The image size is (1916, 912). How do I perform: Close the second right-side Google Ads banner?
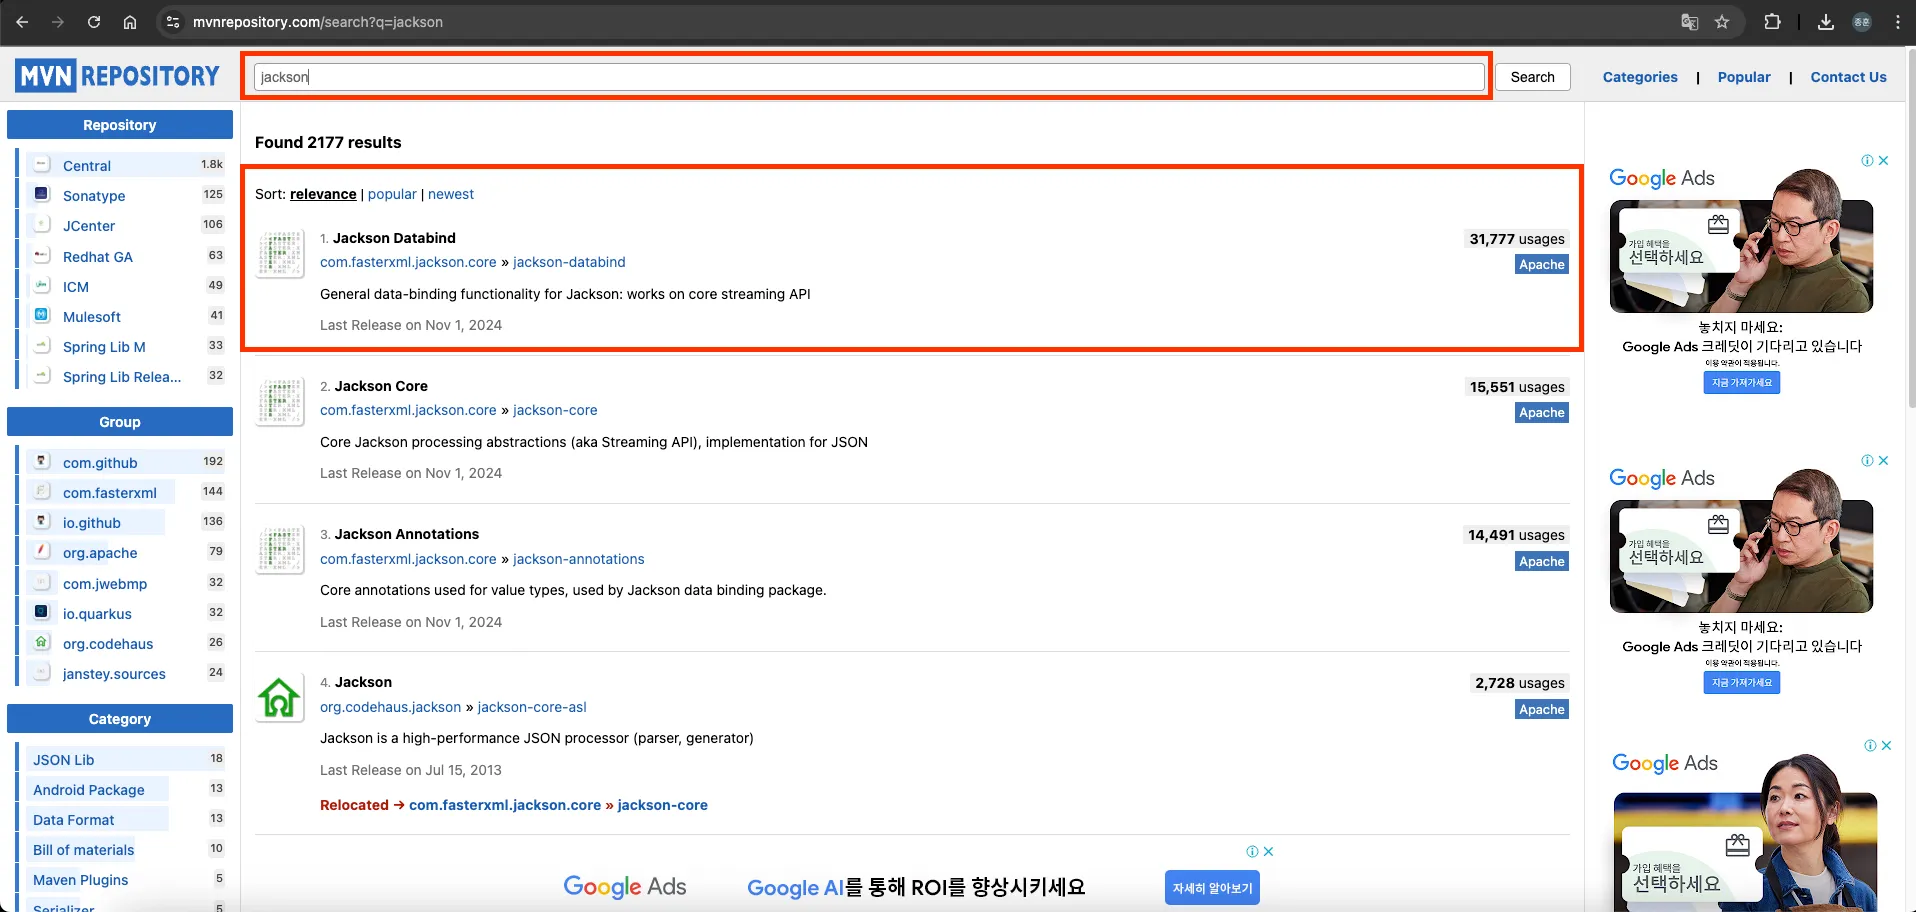1884,460
